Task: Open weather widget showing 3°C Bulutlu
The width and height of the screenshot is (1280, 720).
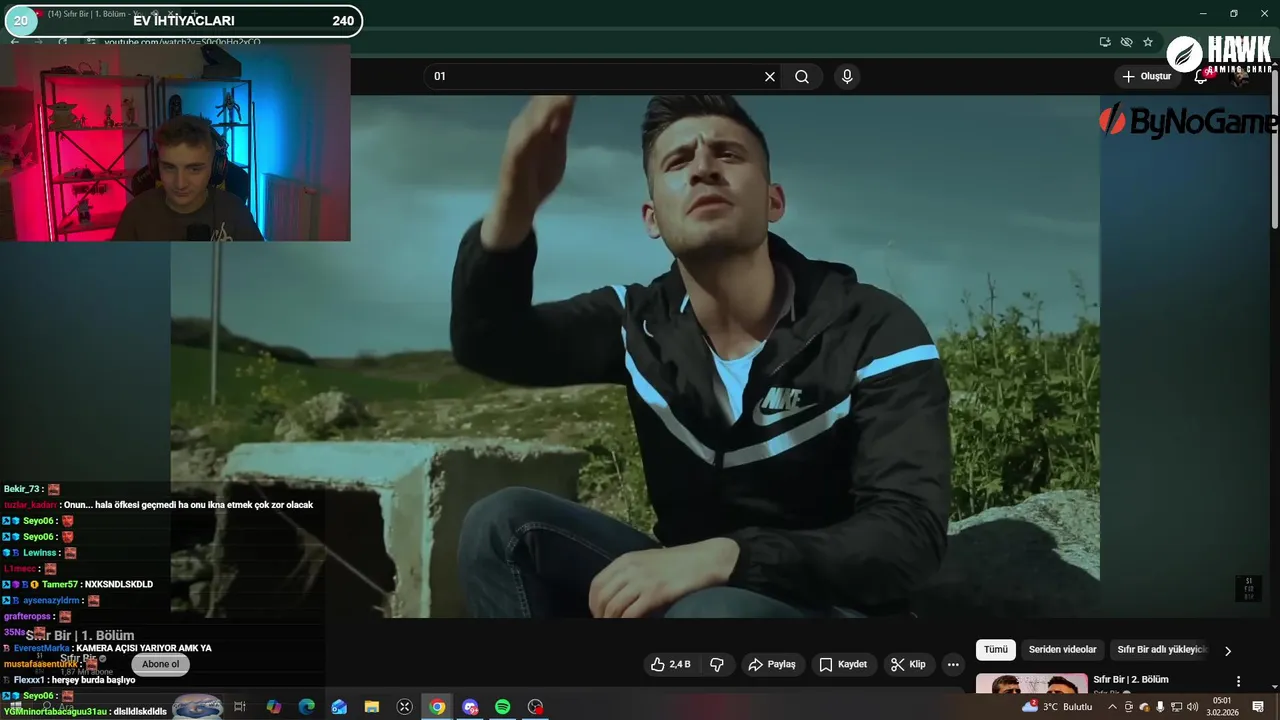Action: (1057, 707)
